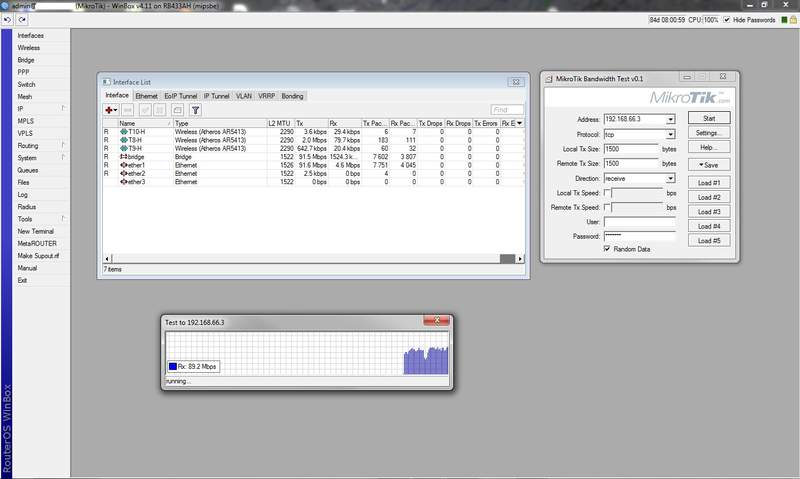Click the Load #3 button
The height and width of the screenshot is (479, 800).
709,212
